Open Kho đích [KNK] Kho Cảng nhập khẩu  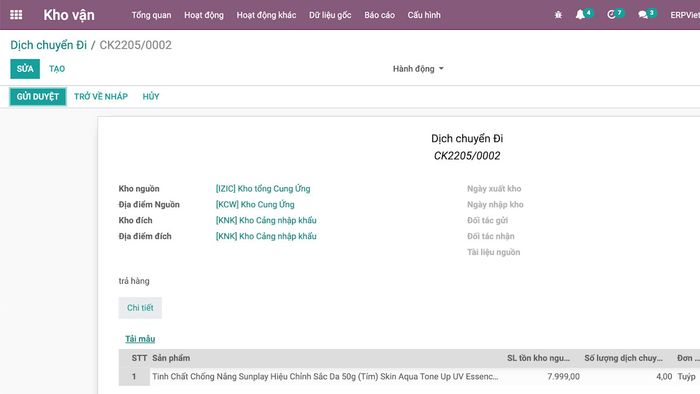tap(266, 220)
